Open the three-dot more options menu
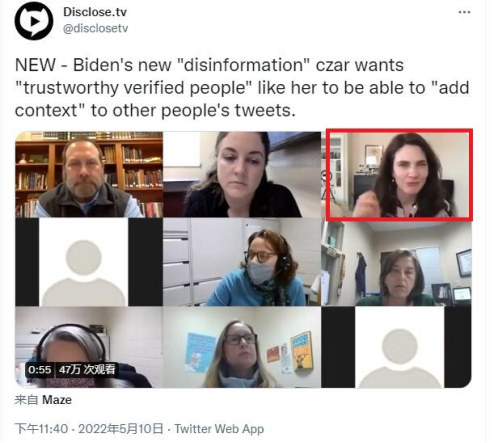The width and height of the screenshot is (498, 443). click(464, 12)
